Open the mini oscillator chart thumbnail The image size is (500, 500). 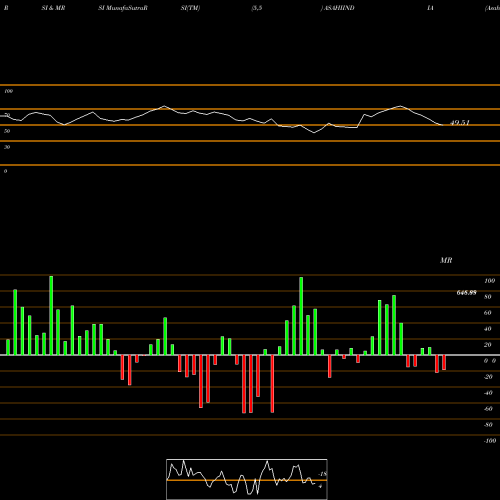coord(247,479)
